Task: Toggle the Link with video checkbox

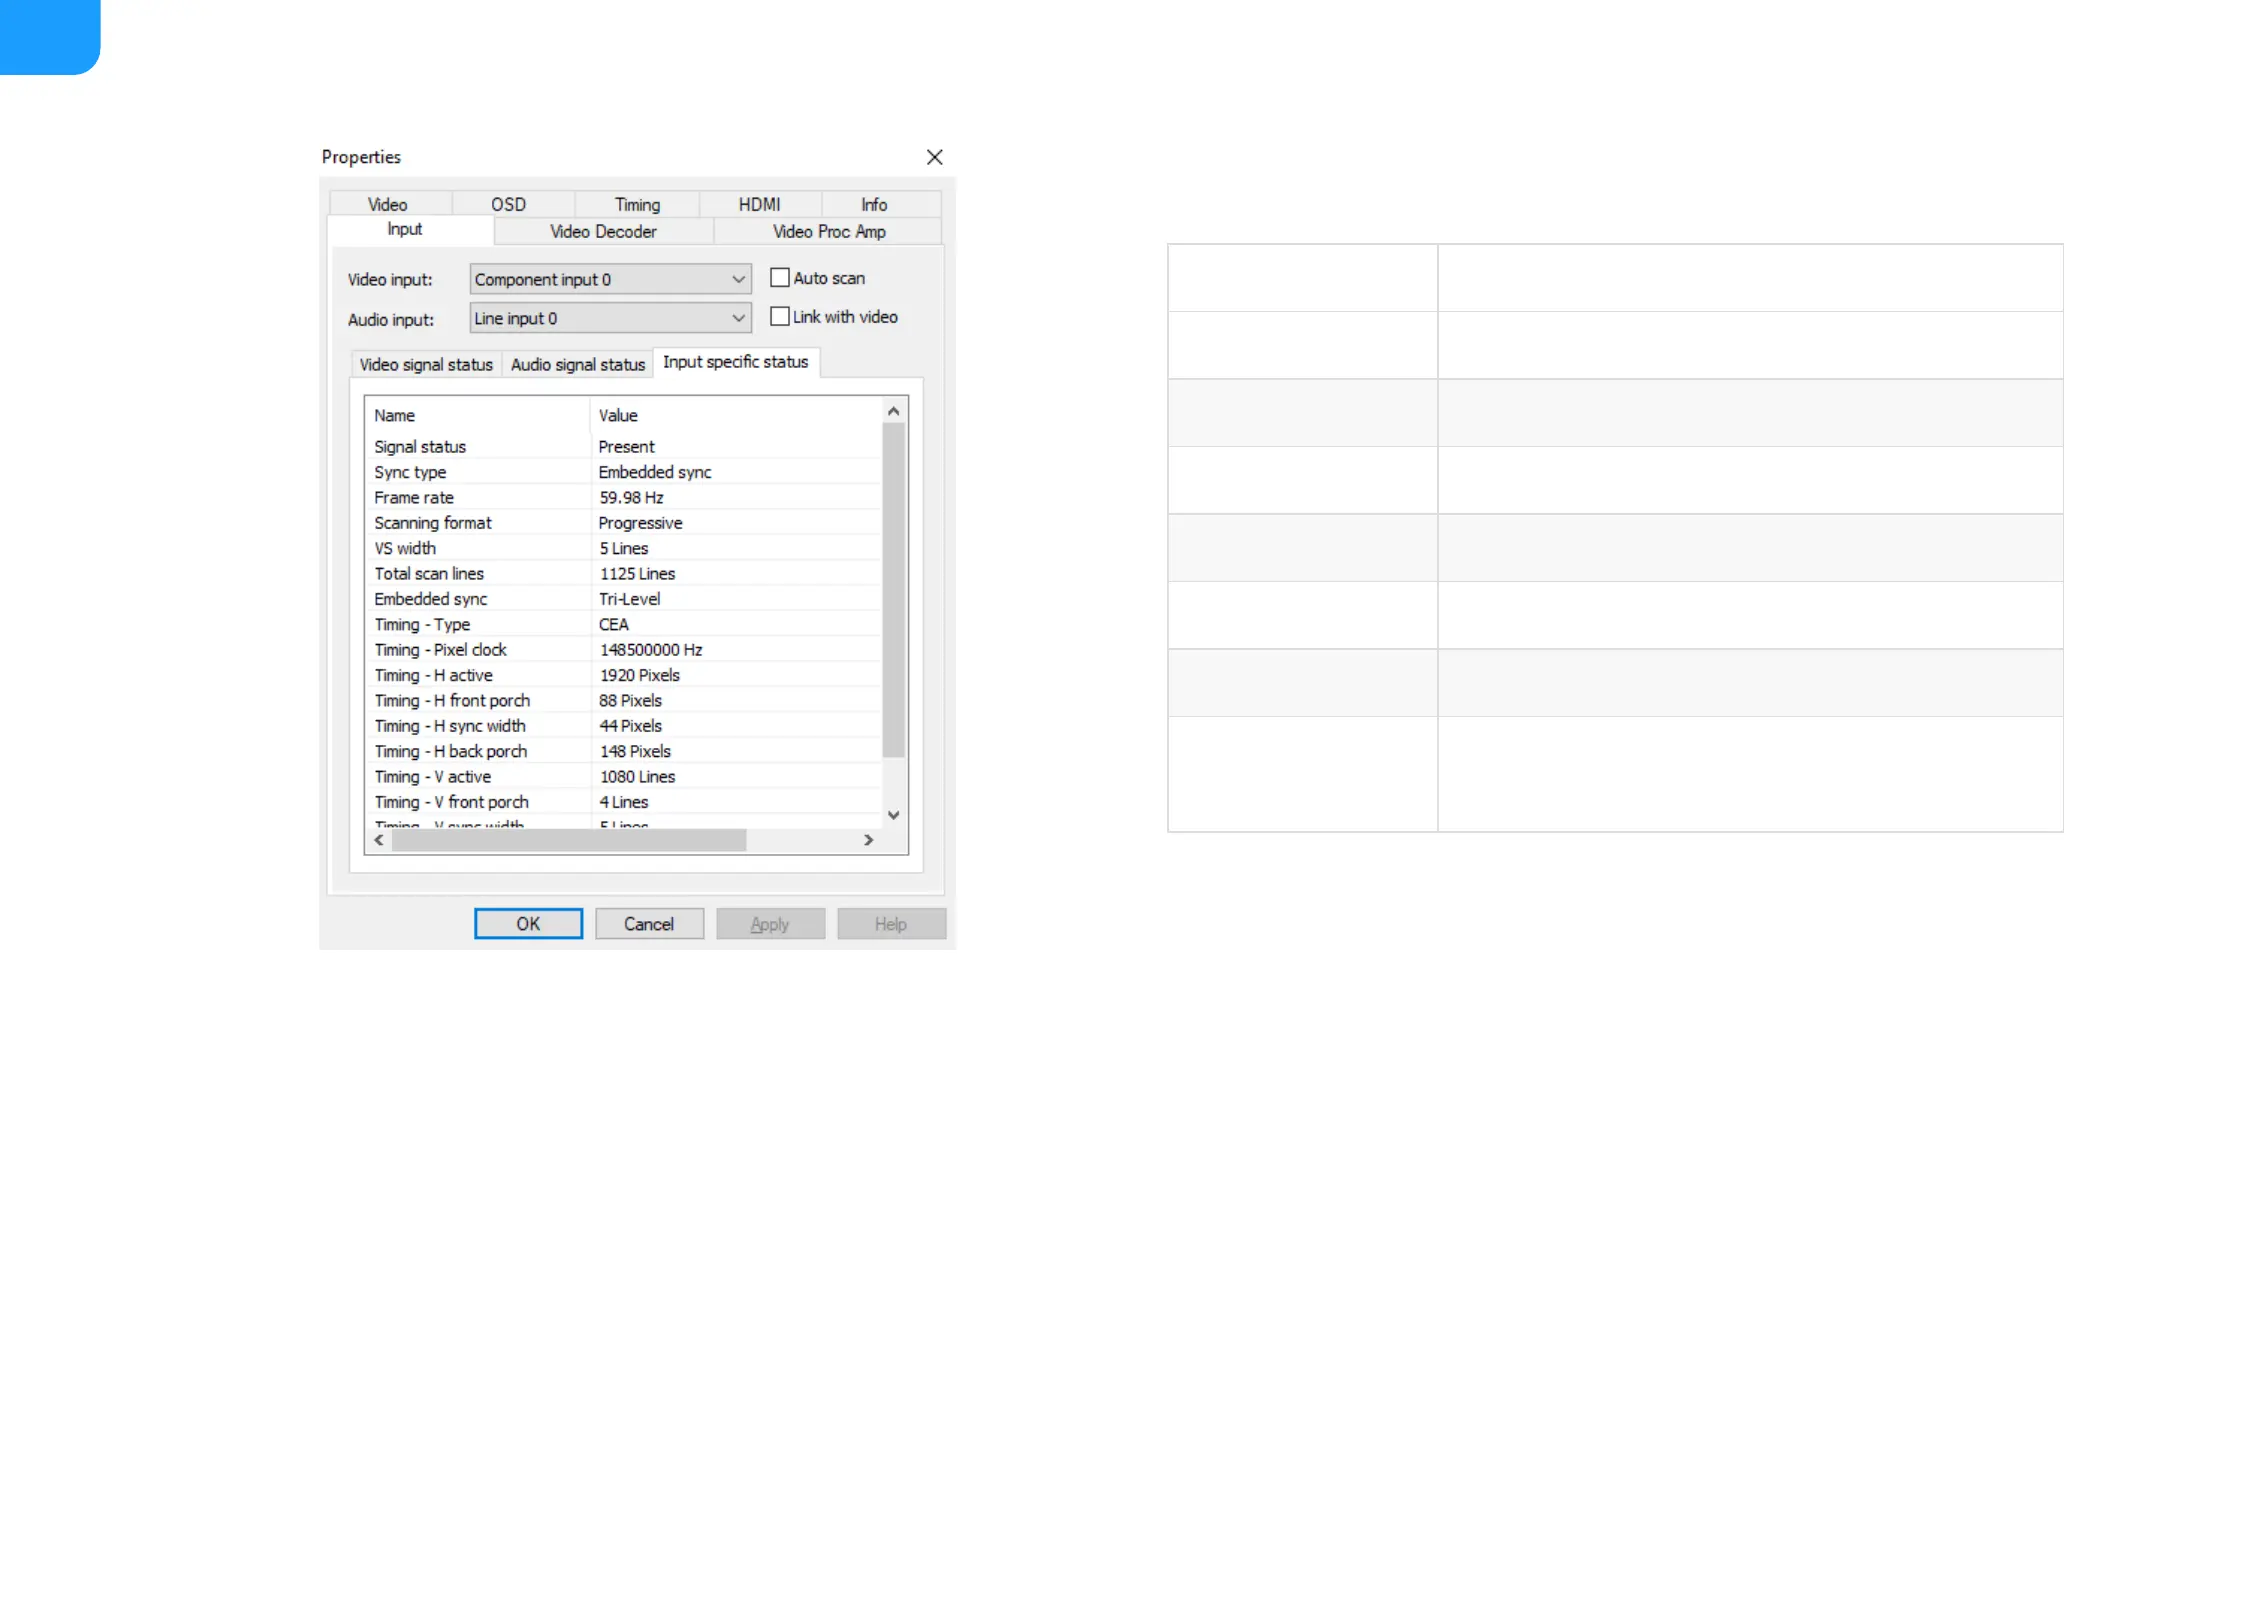Action: [x=780, y=316]
